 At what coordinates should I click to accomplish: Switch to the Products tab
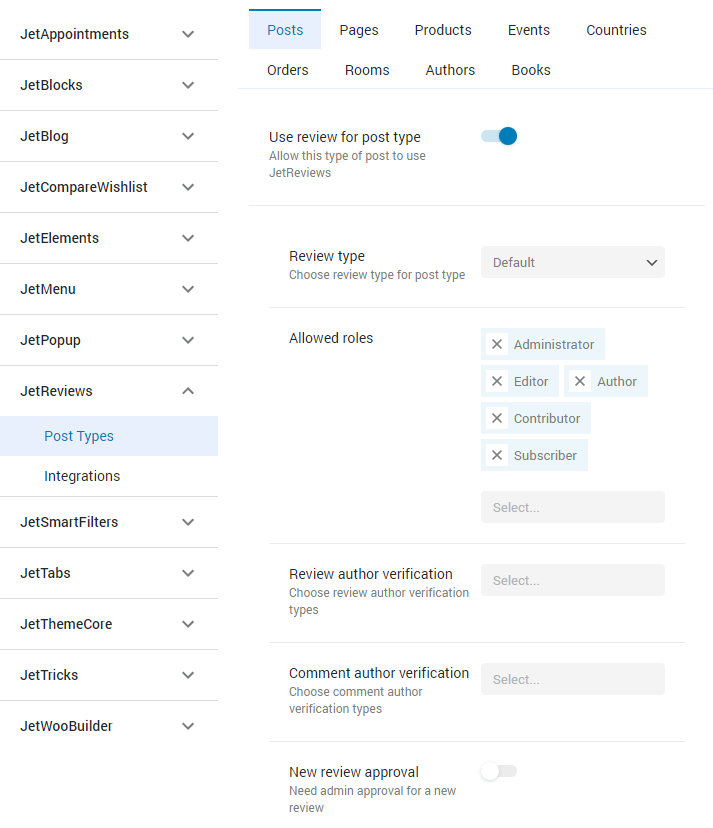point(443,30)
